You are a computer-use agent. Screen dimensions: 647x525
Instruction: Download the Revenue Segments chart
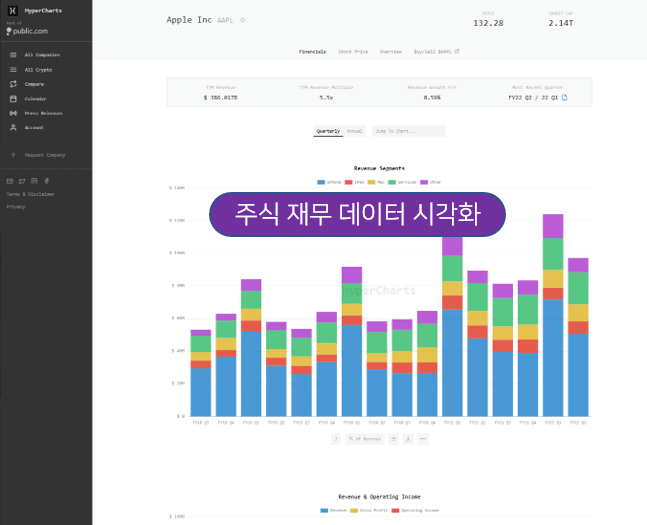[x=408, y=439]
